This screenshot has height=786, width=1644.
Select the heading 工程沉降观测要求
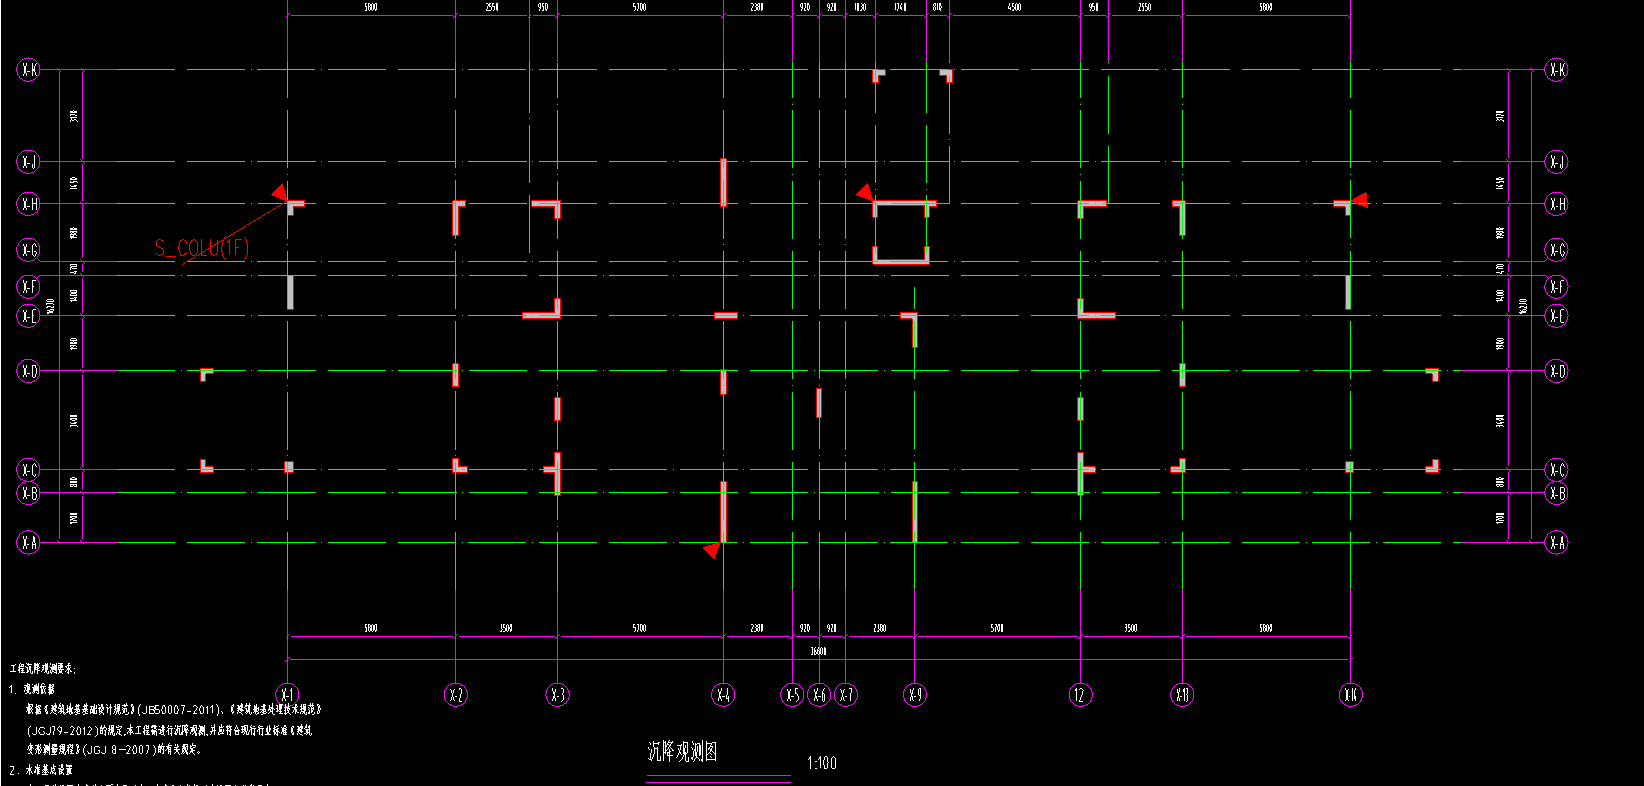(x=43, y=669)
